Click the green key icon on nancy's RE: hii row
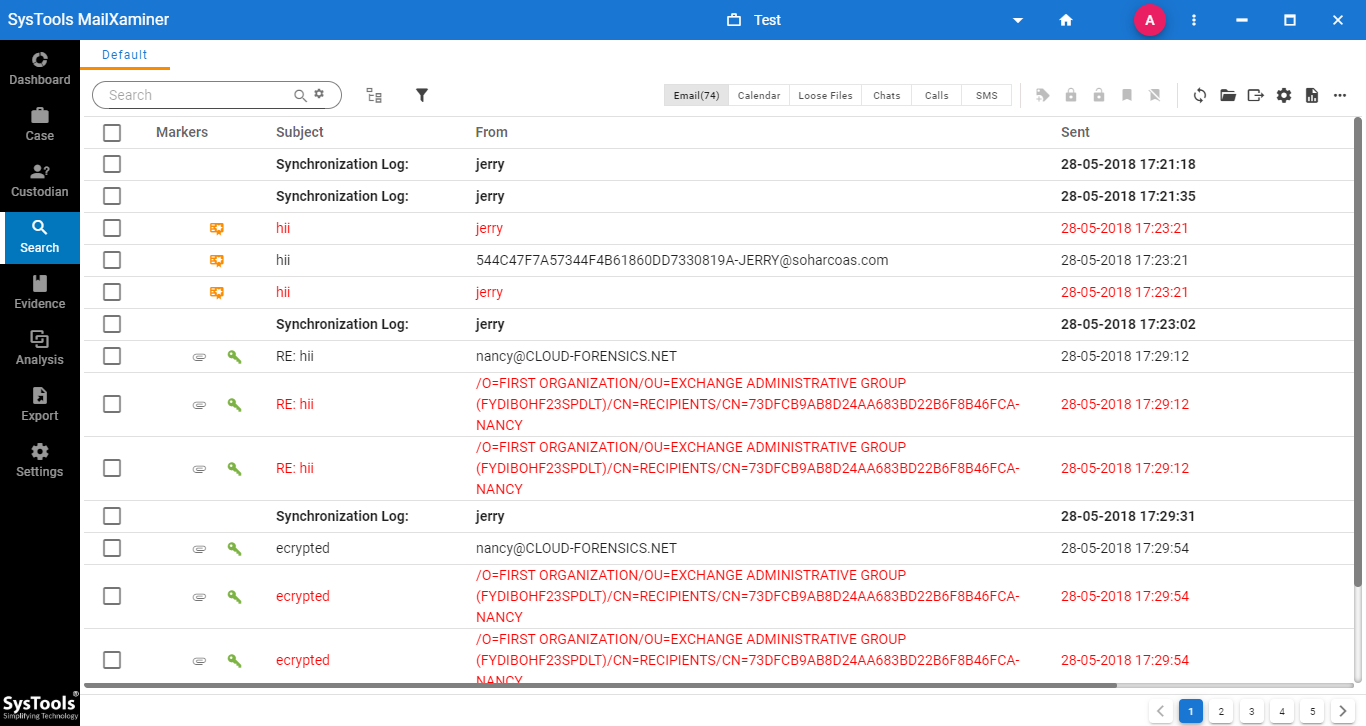This screenshot has height=726, width=1366. 235,356
